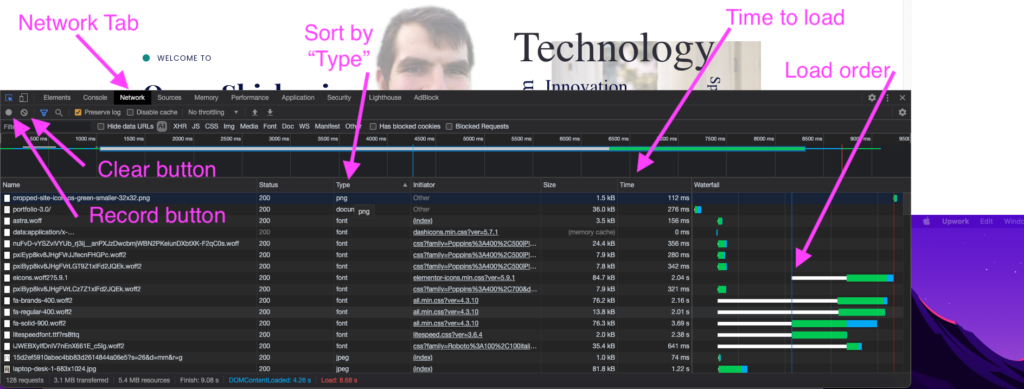This screenshot has width=1024, height=389.
Task: Select the All filter type button
Action: (162, 127)
